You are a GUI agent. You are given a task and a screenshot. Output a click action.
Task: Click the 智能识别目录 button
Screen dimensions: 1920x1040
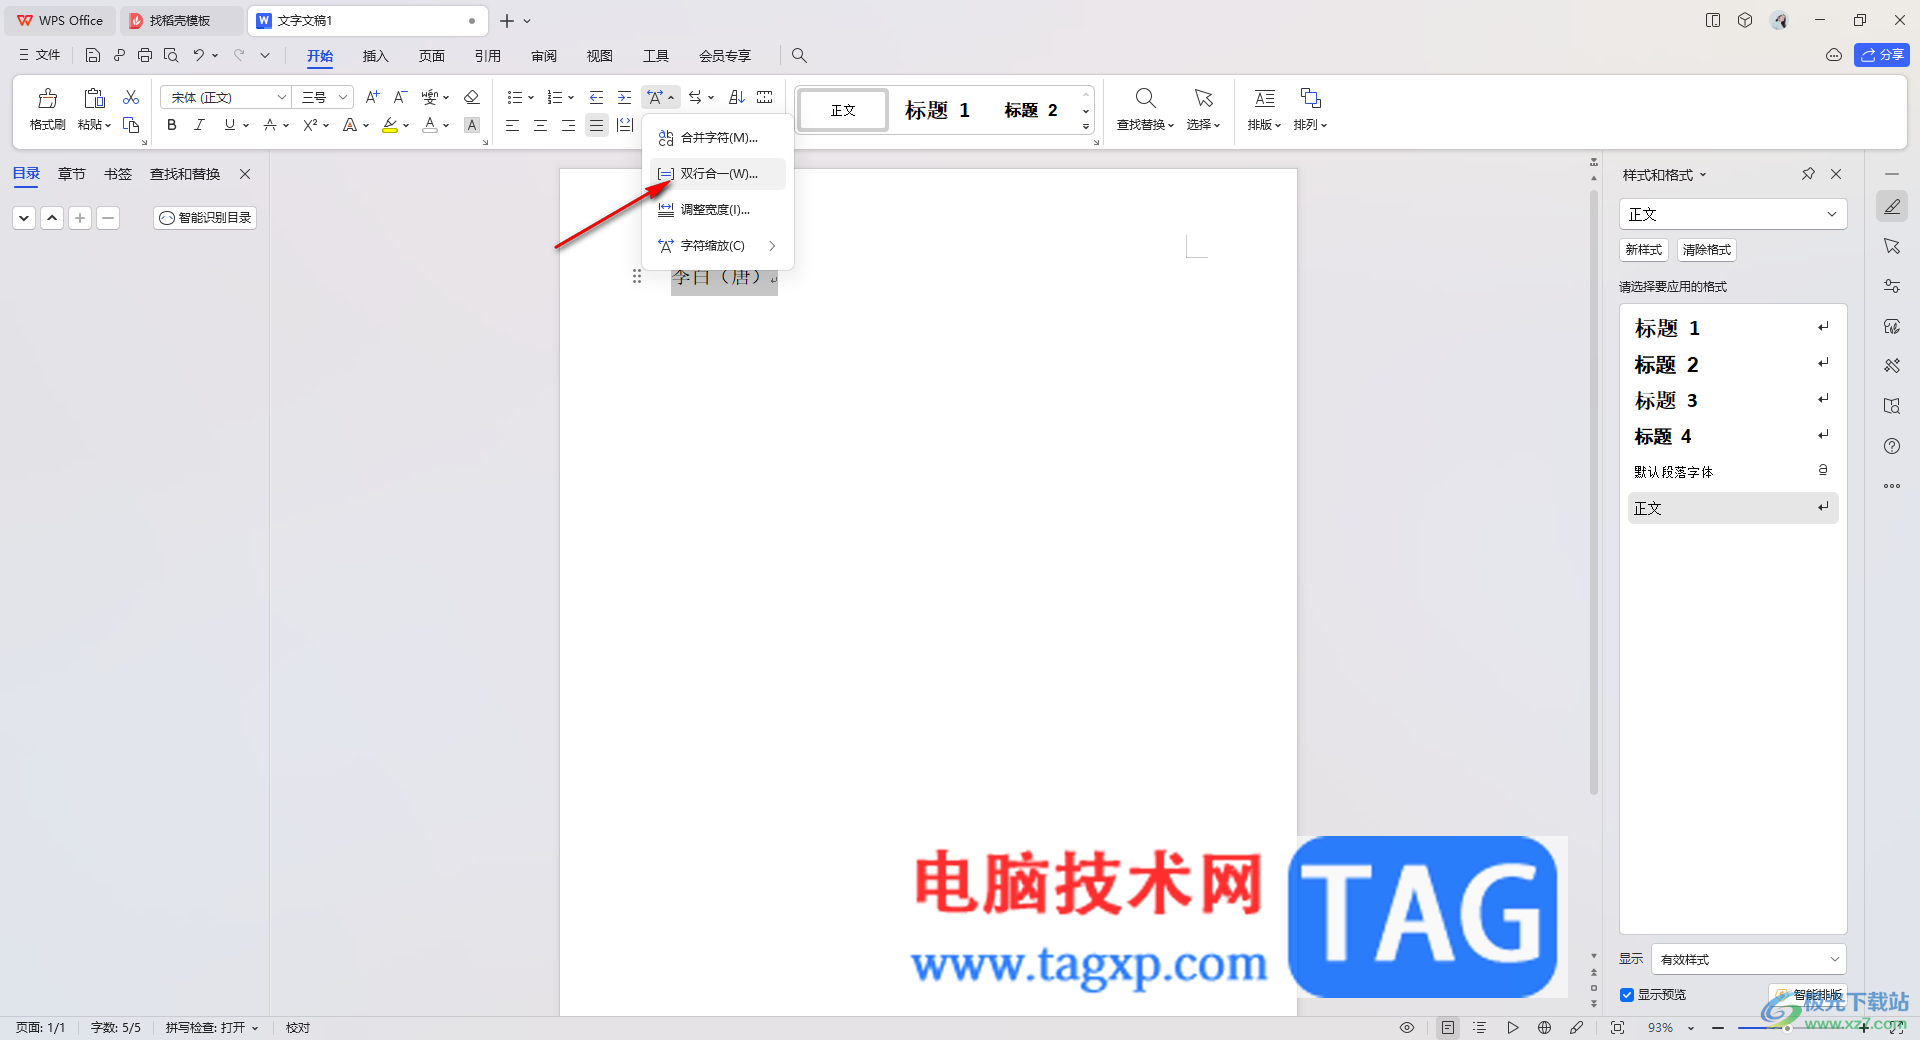pos(205,218)
